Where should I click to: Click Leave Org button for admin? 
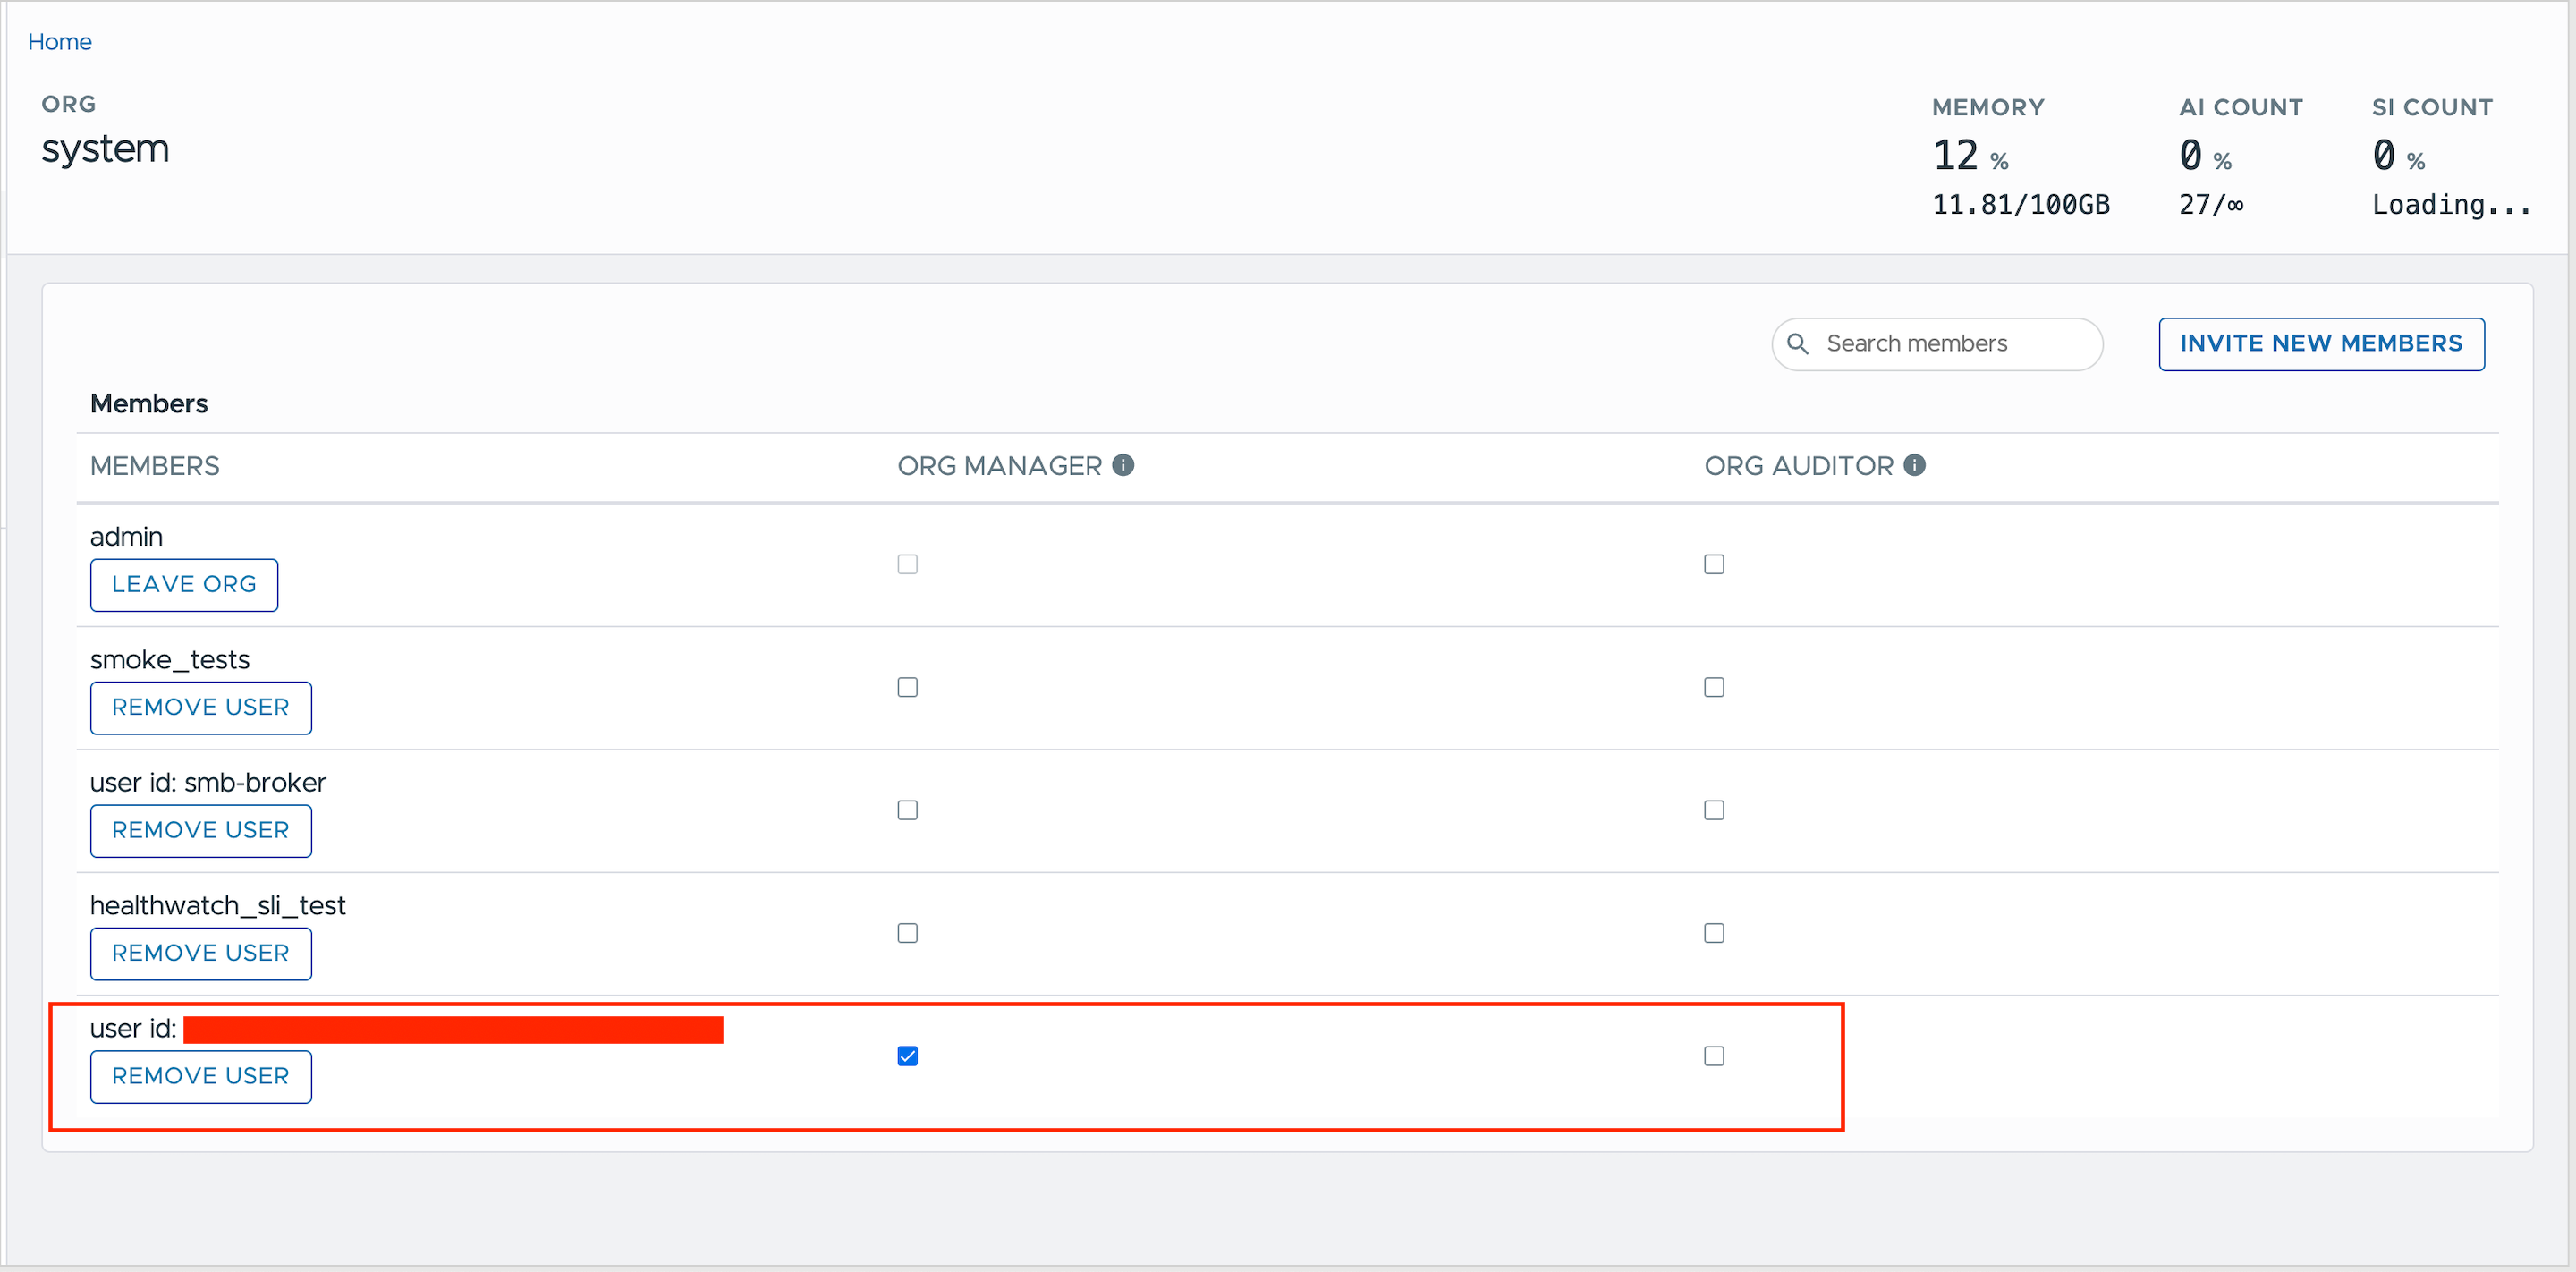pyautogui.click(x=184, y=584)
